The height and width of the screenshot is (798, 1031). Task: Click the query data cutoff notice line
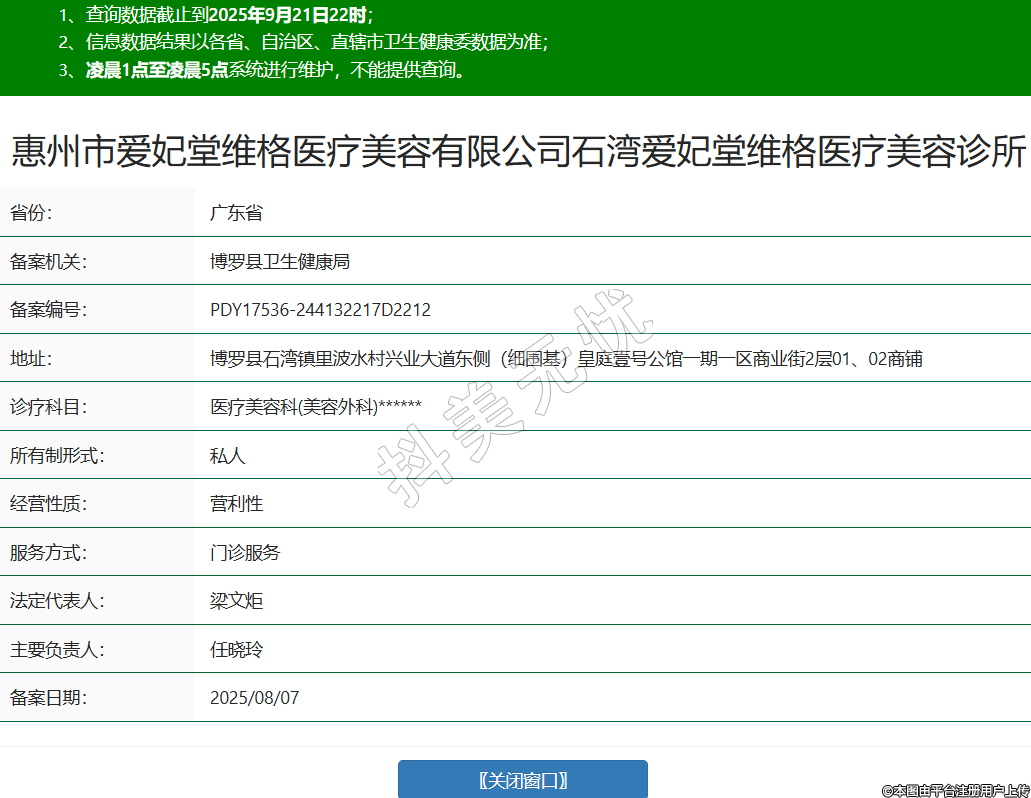[215, 15]
